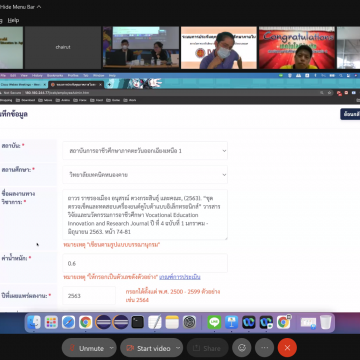Select the Congratulations background participant video
Image resolution: width=360 pixels, height=360 pixels.
[x=297, y=48]
